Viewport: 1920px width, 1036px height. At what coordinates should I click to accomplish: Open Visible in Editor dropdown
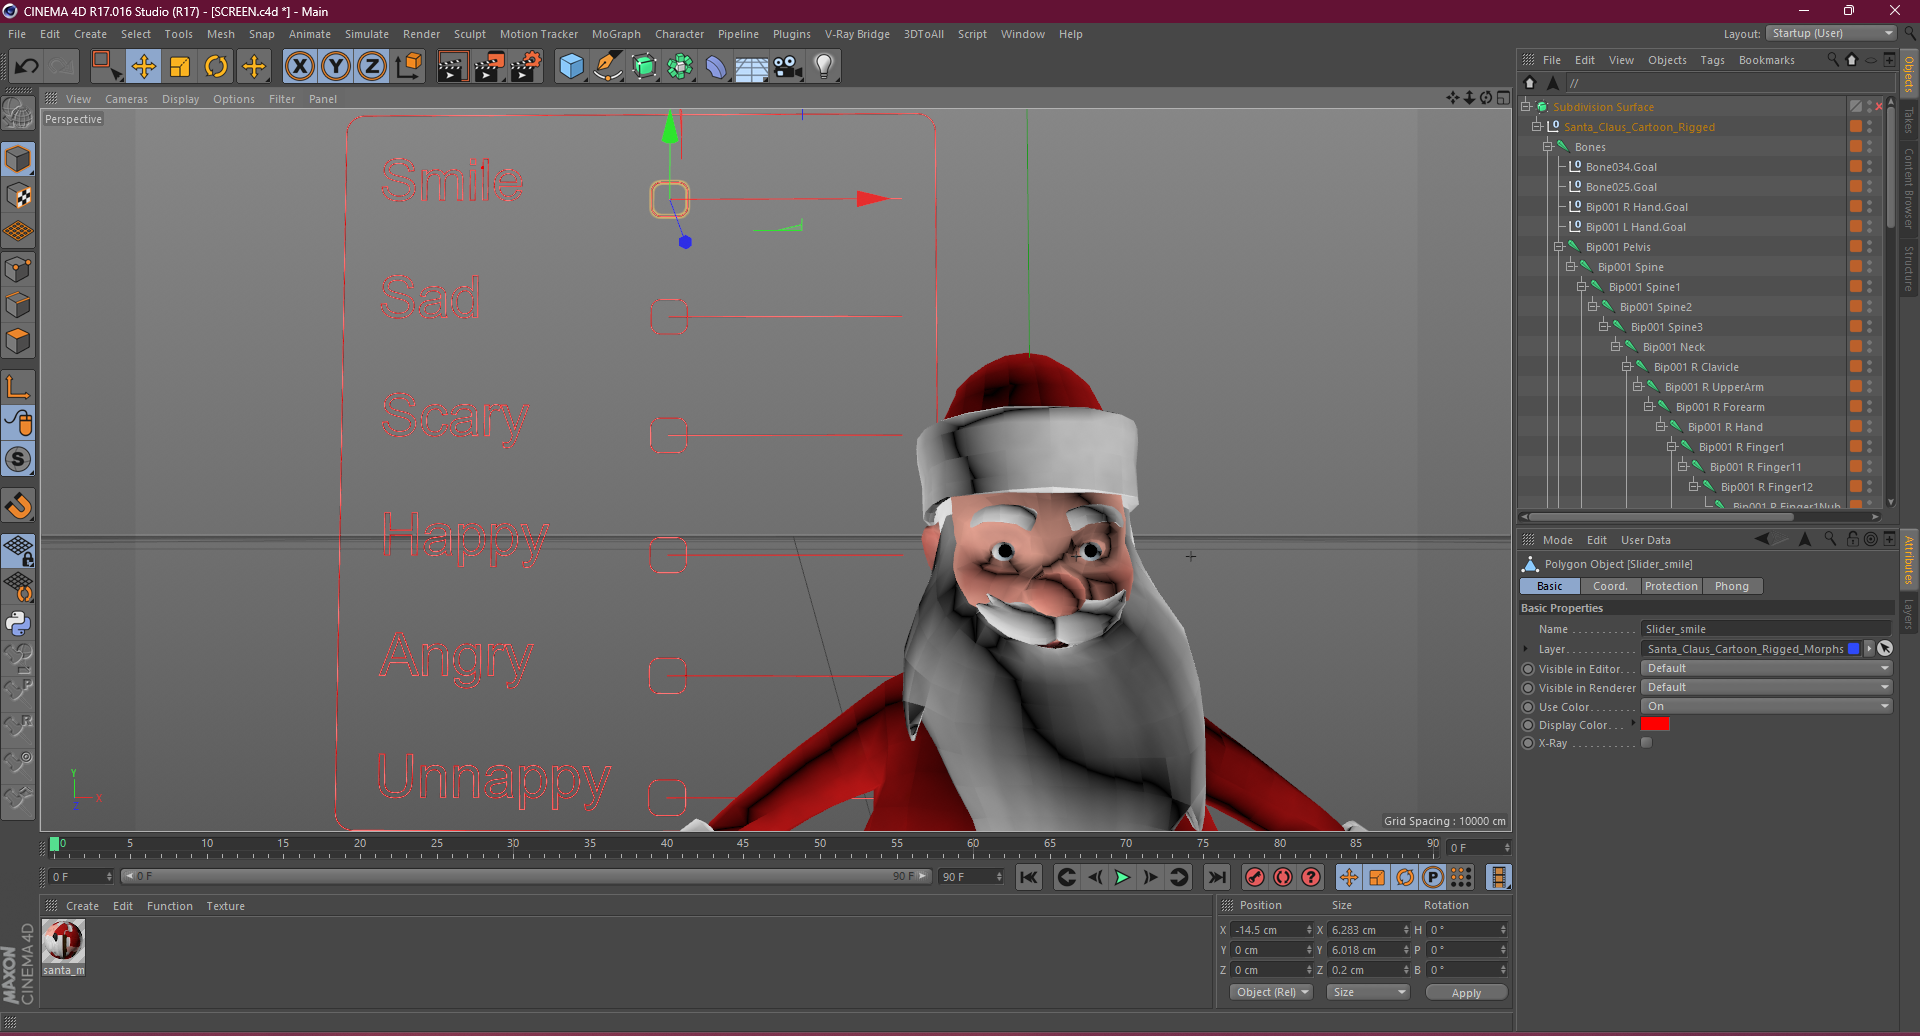[x=1767, y=668]
